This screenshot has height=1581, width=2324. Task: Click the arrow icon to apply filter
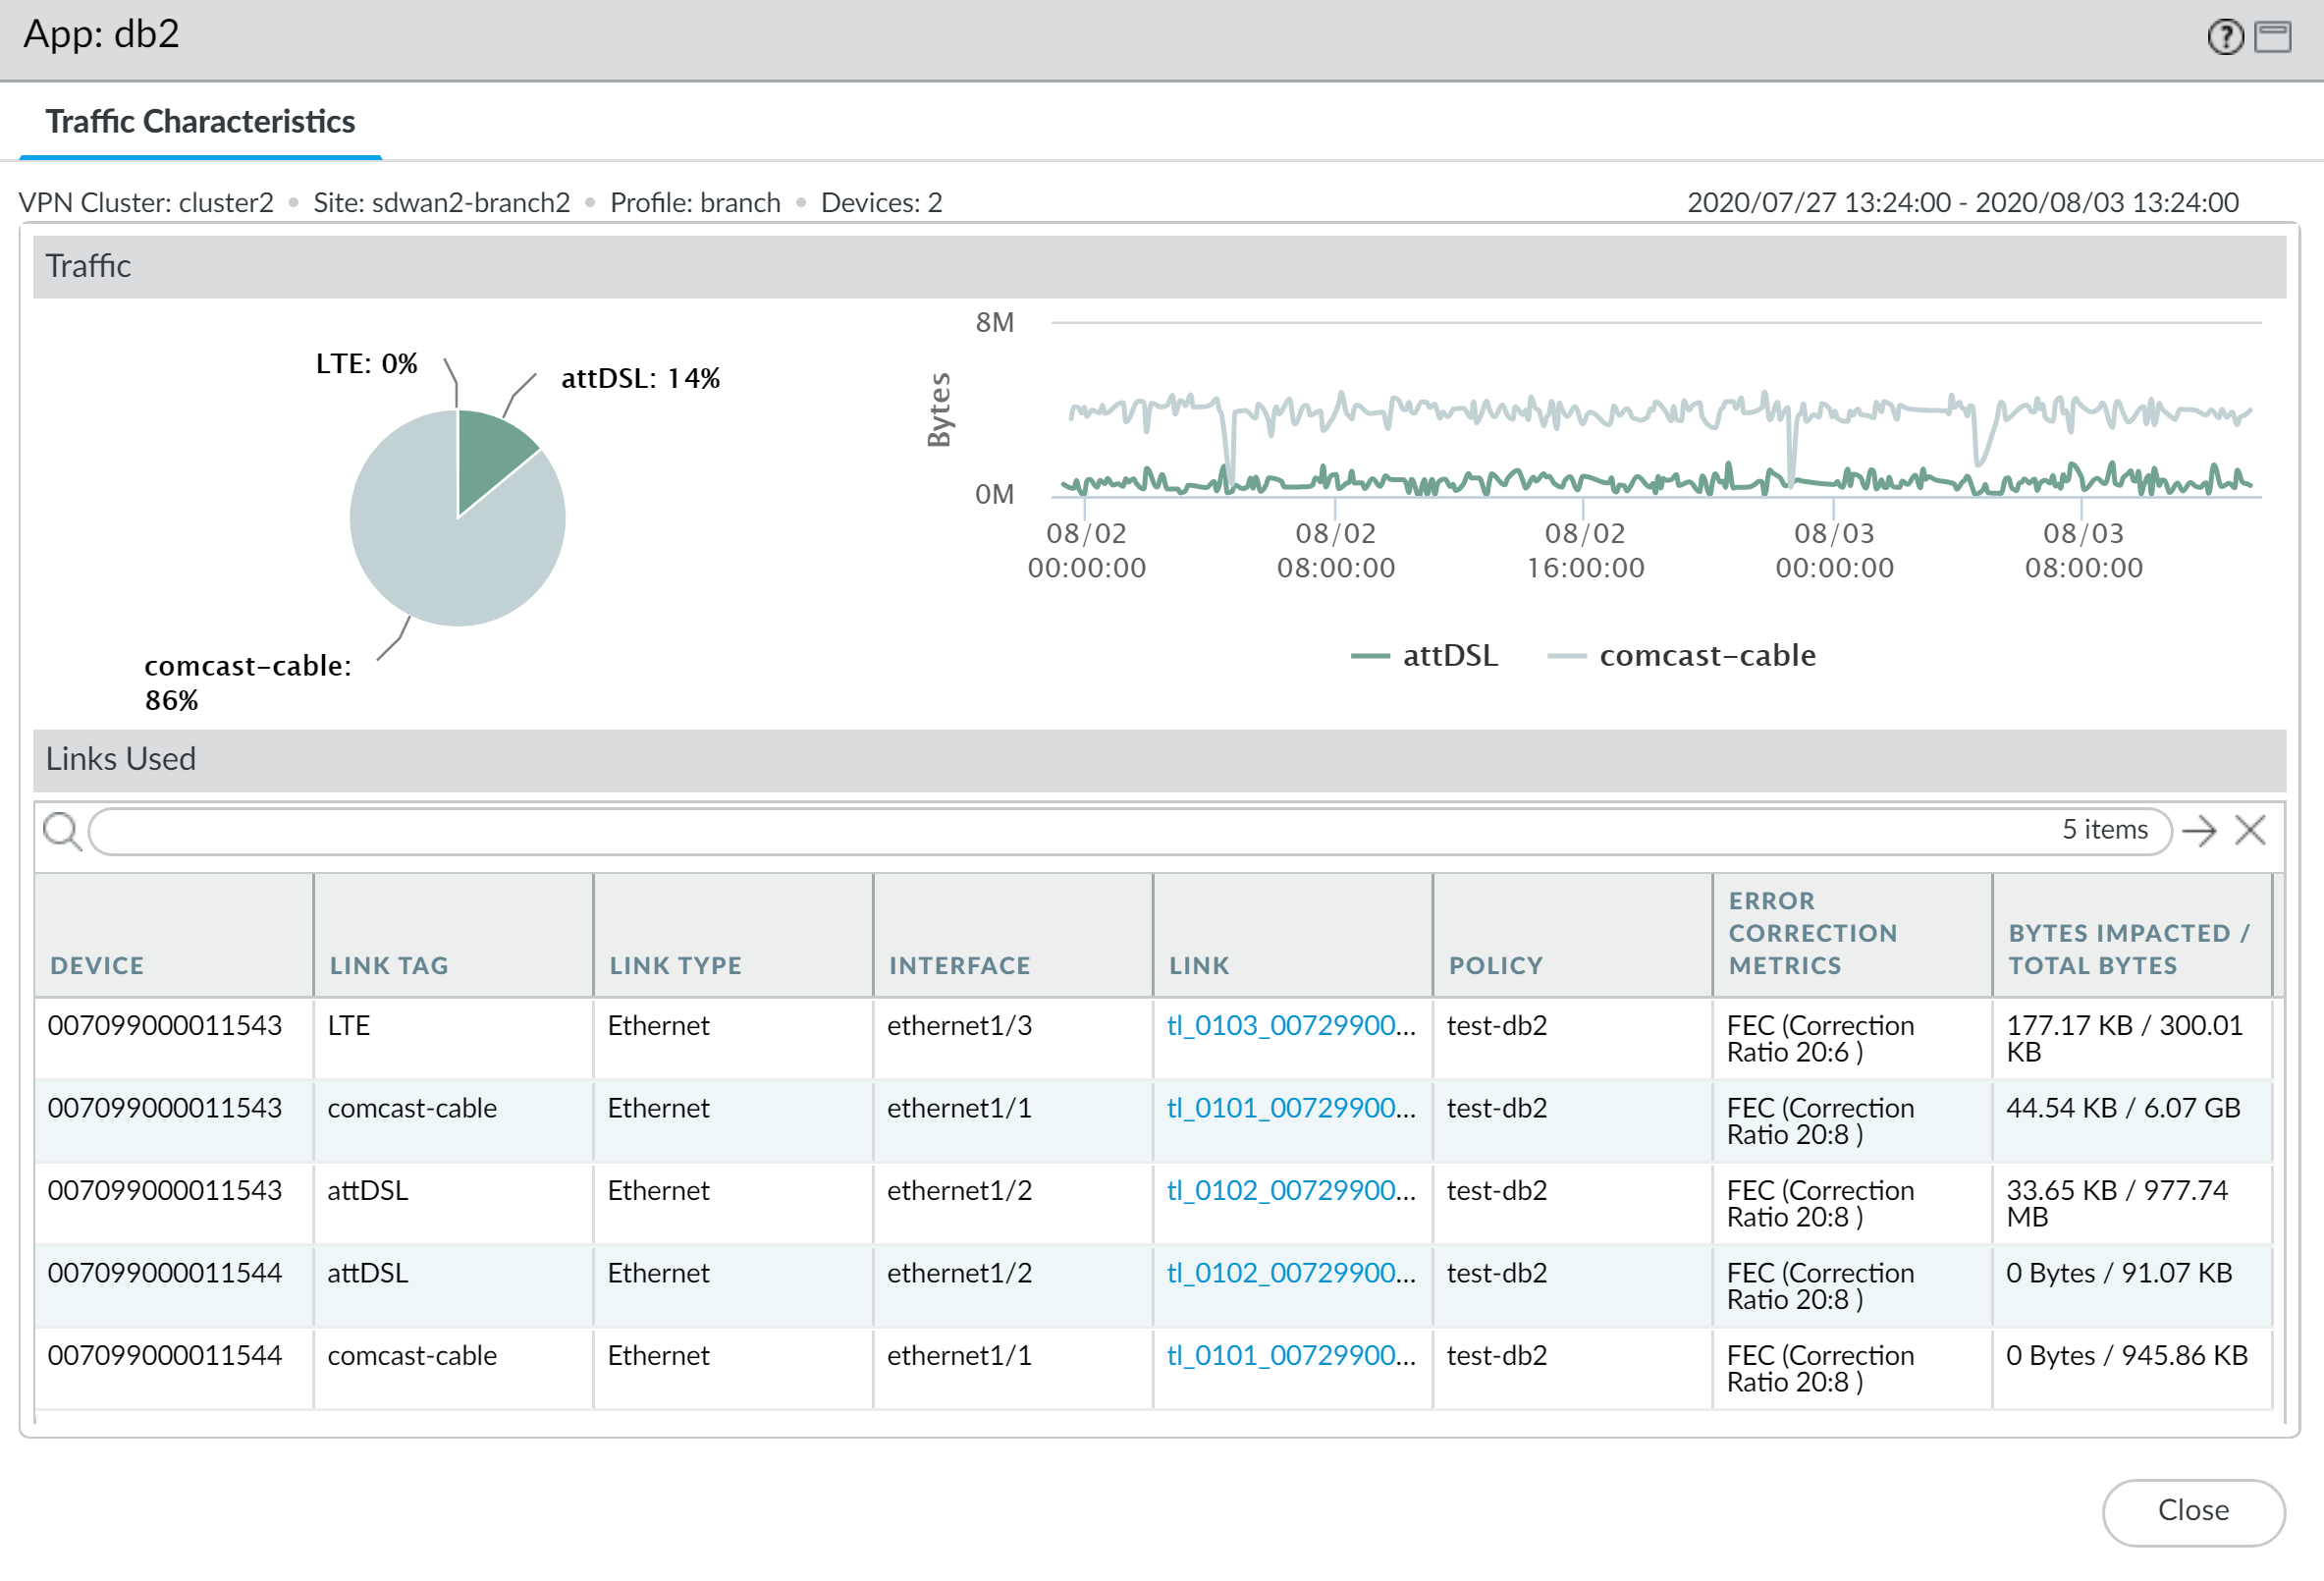(x=2198, y=830)
